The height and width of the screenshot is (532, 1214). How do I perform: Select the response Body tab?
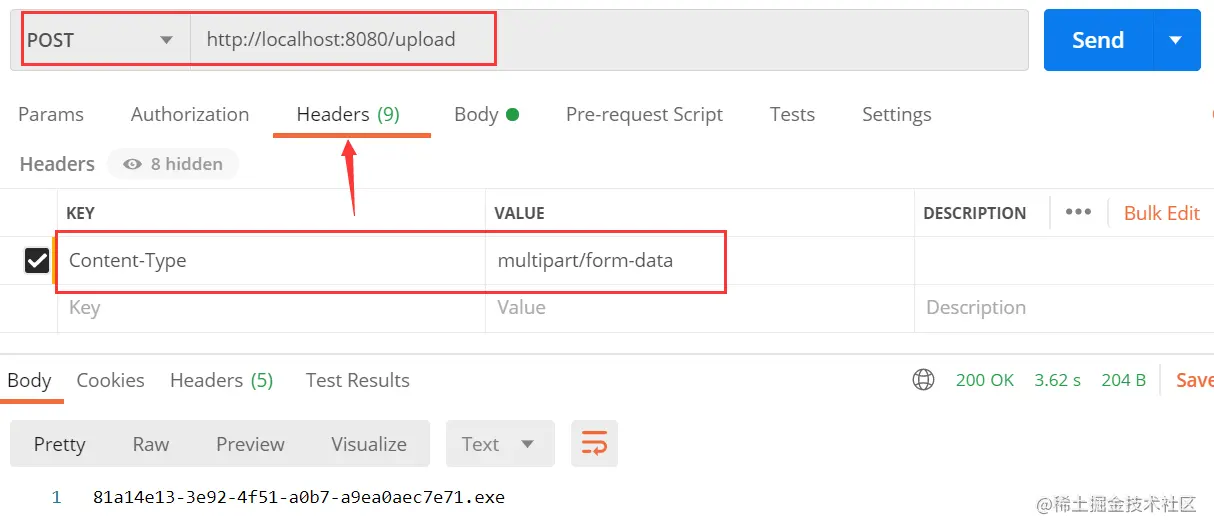tap(29, 380)
